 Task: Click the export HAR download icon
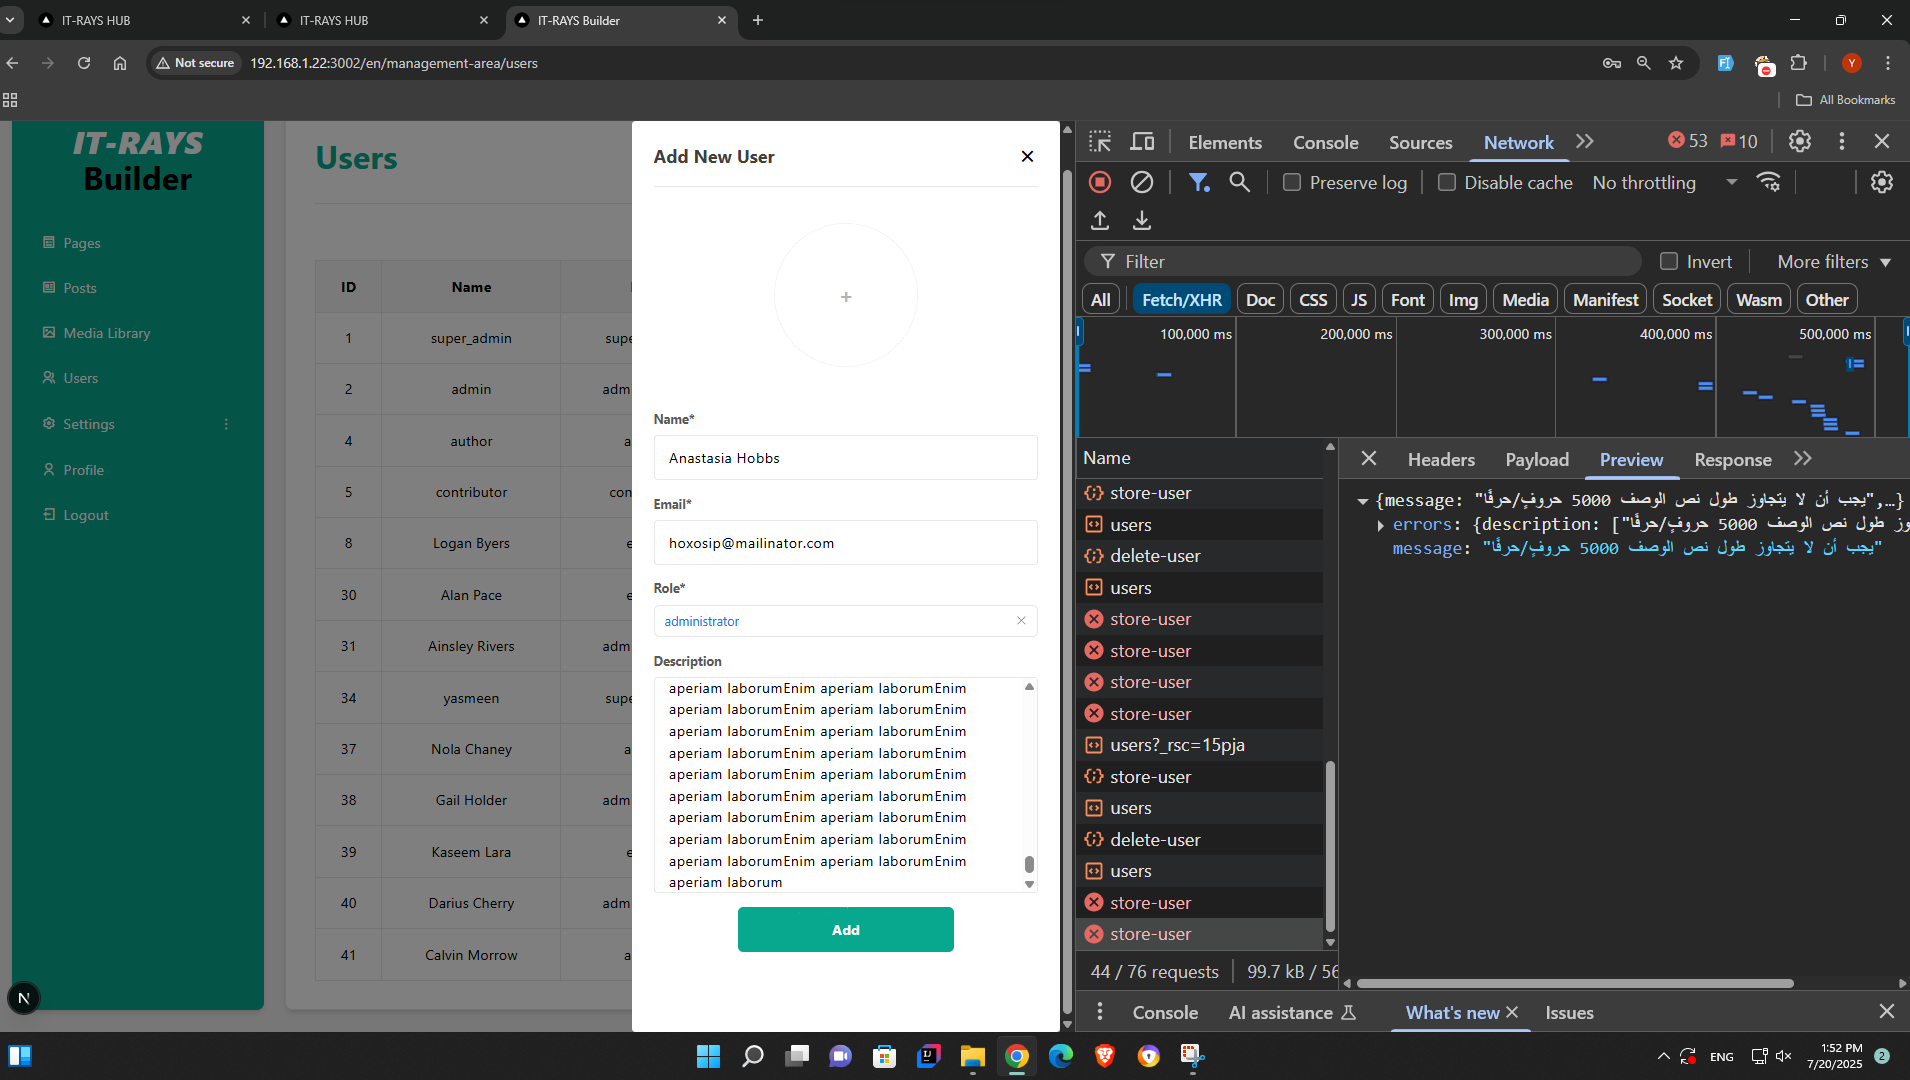pyautogui.click(x=1141, y=220)
